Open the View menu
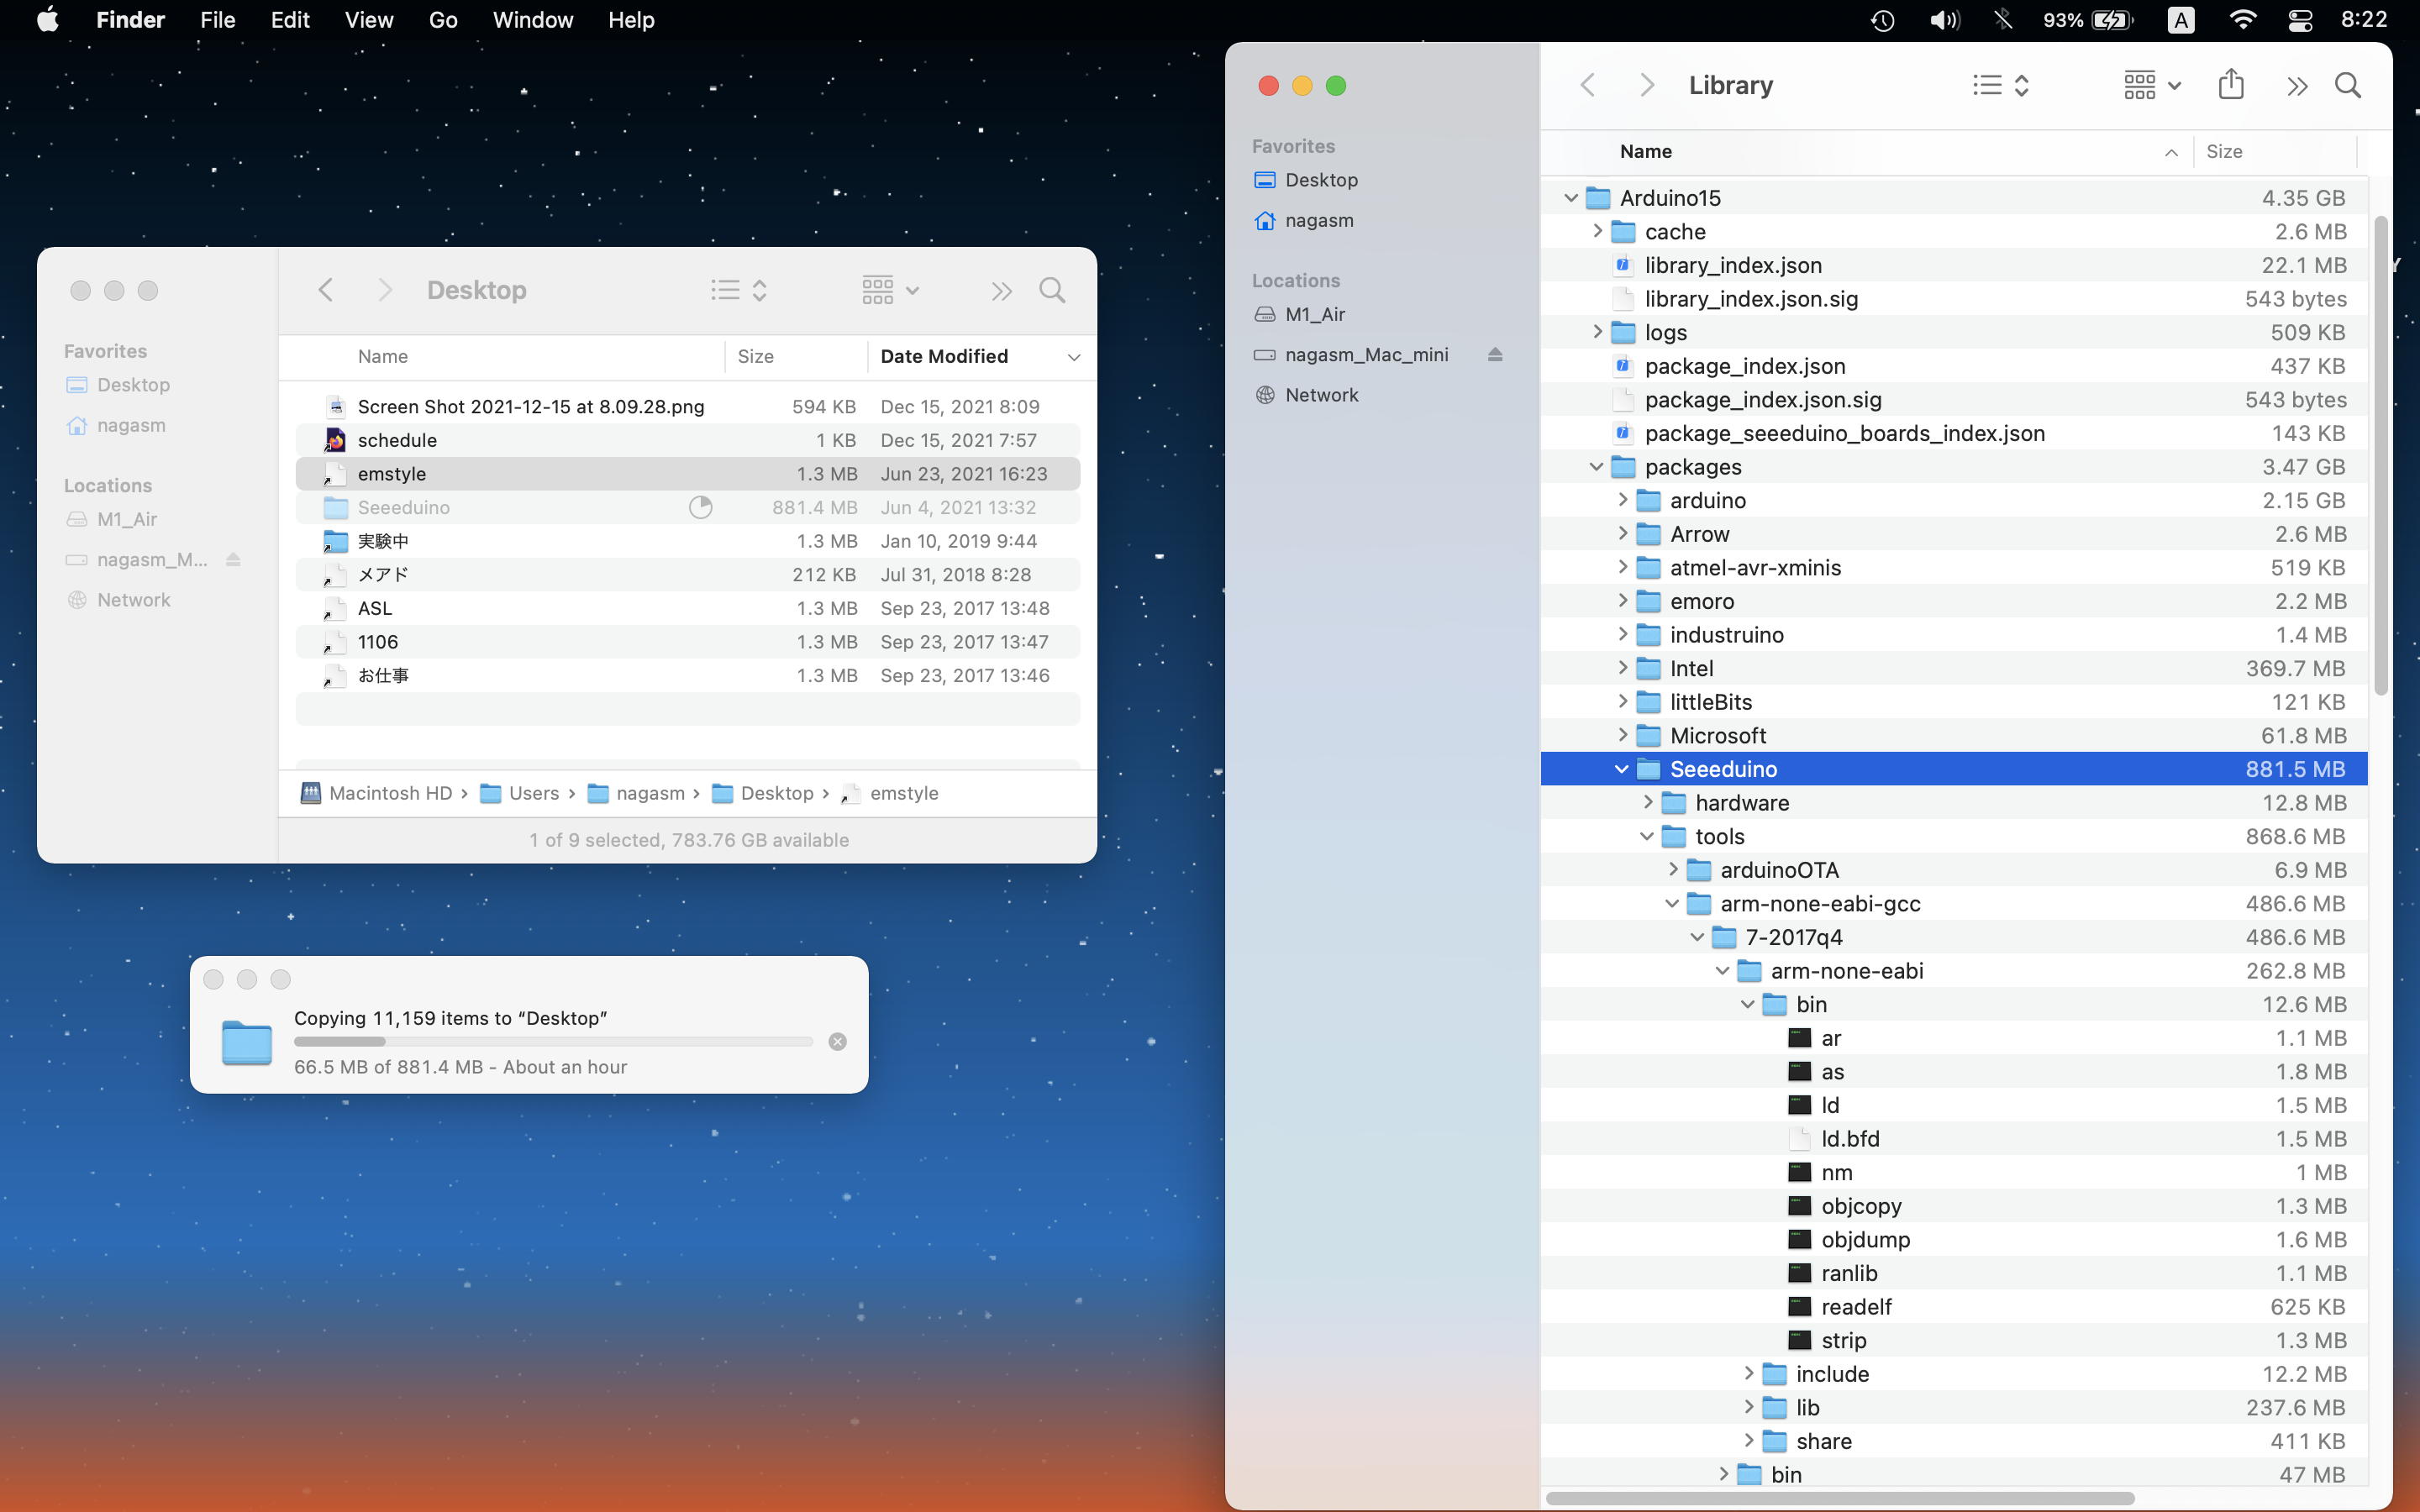This screenshot has height=1512, width=2420. coord(368,20)
